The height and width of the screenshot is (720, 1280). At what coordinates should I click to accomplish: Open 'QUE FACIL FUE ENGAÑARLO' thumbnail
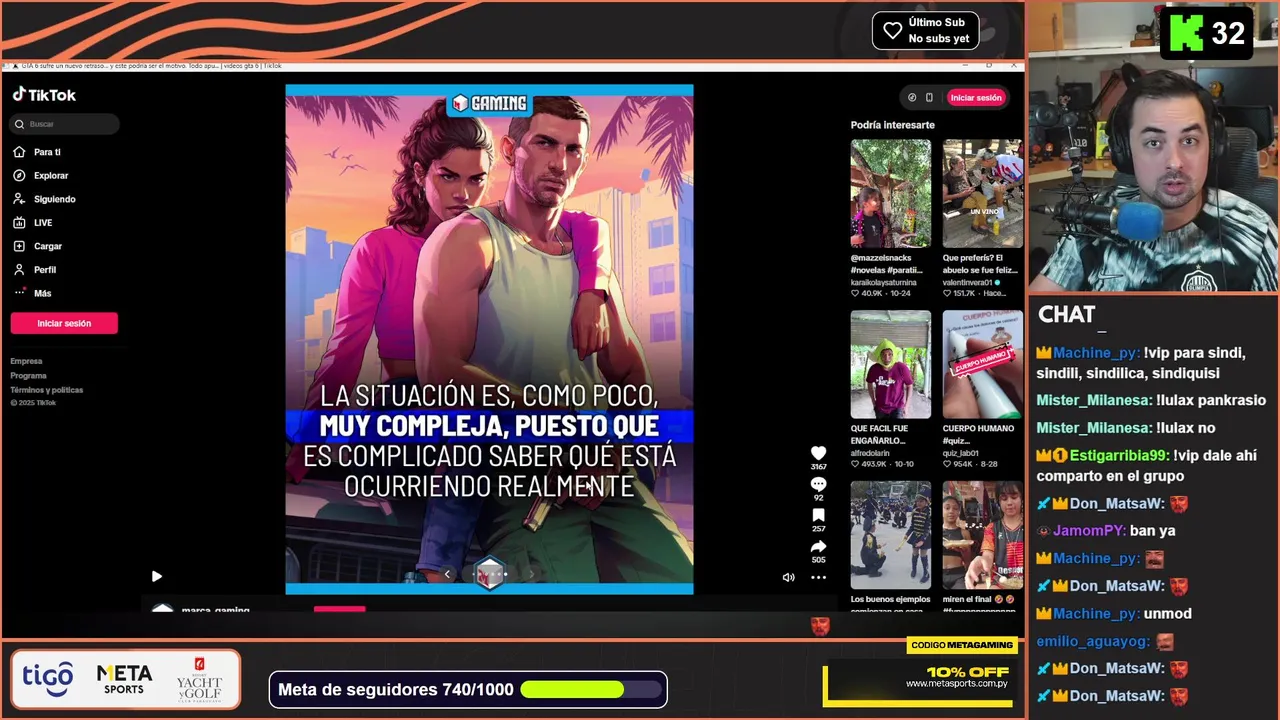(x=890, y=364)
